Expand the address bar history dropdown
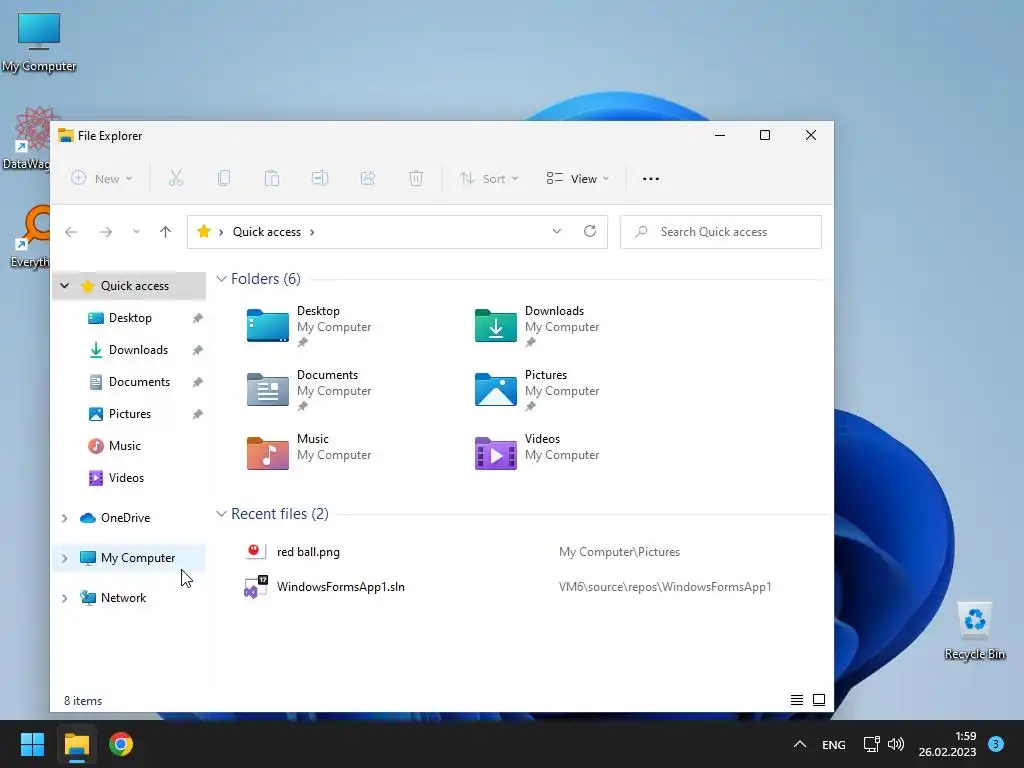The image size is (1024, 768). (x=556, y=231)
